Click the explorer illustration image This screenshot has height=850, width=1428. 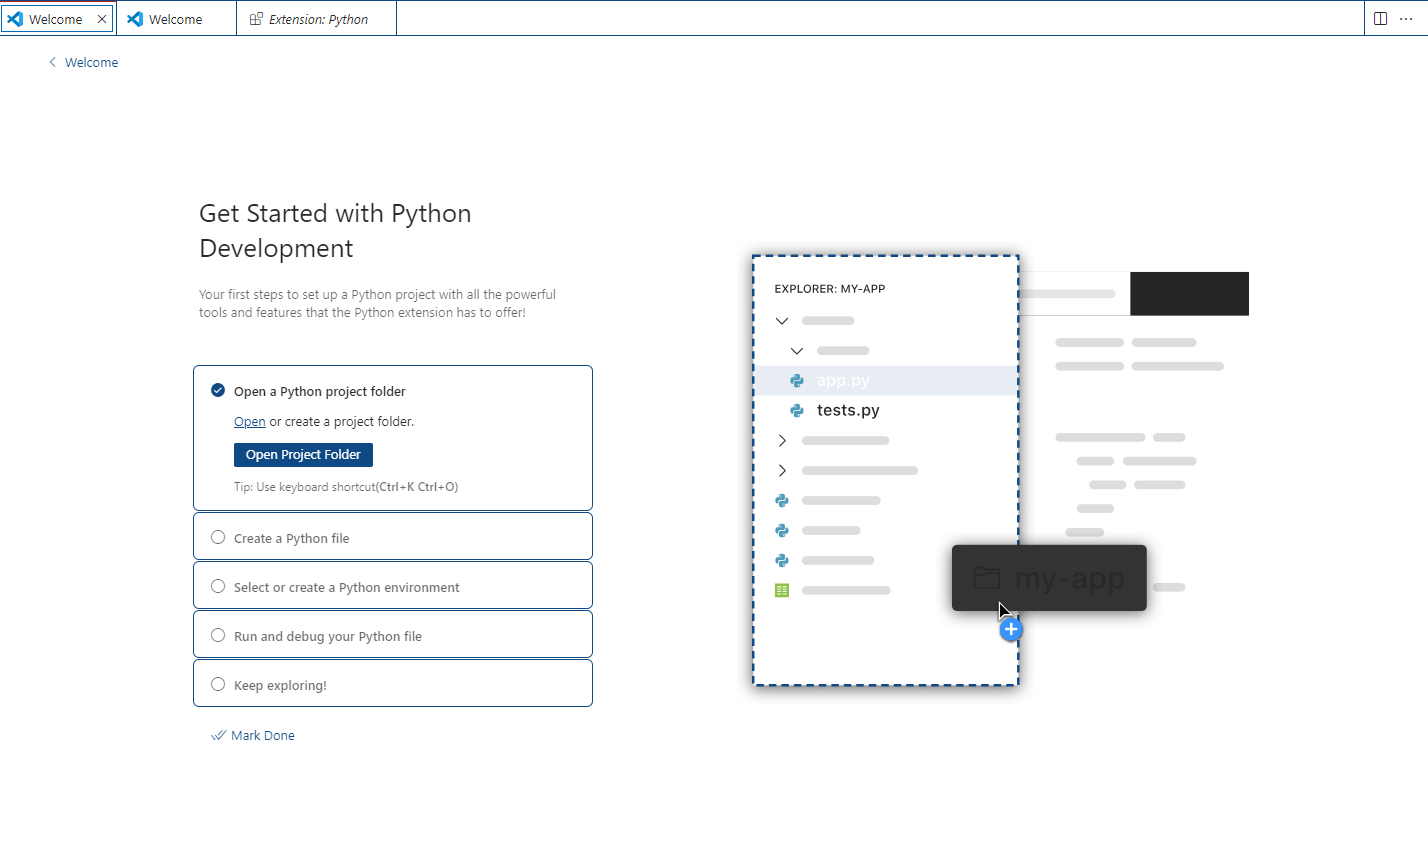click(1000, 470)
